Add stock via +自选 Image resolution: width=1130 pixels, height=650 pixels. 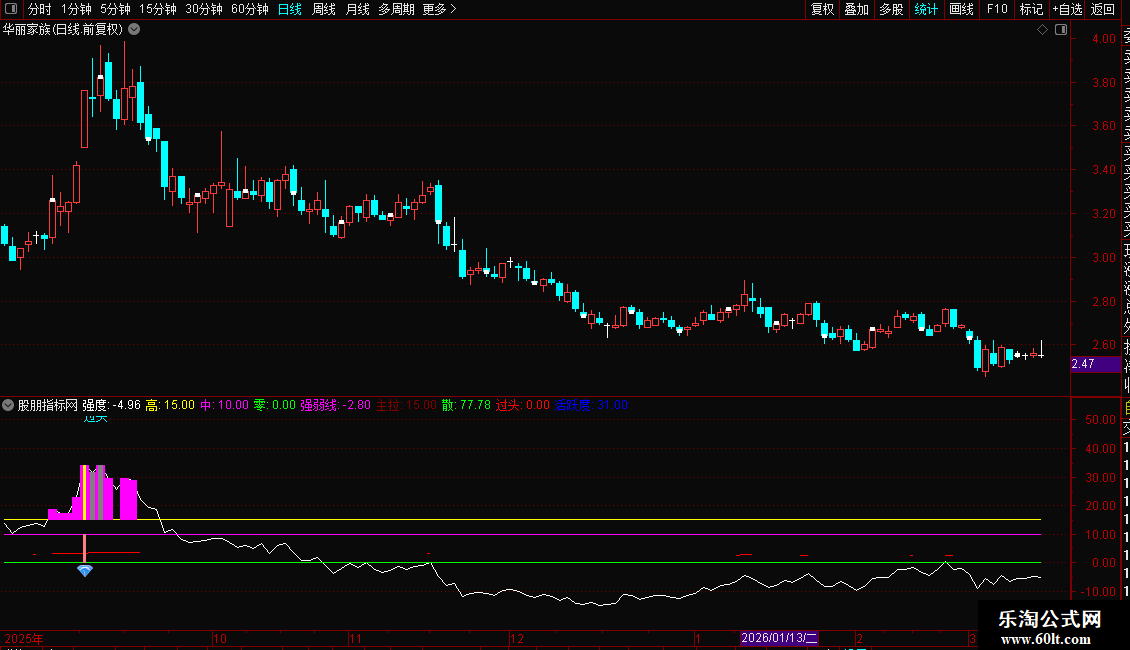click(x=1067, y=9)
